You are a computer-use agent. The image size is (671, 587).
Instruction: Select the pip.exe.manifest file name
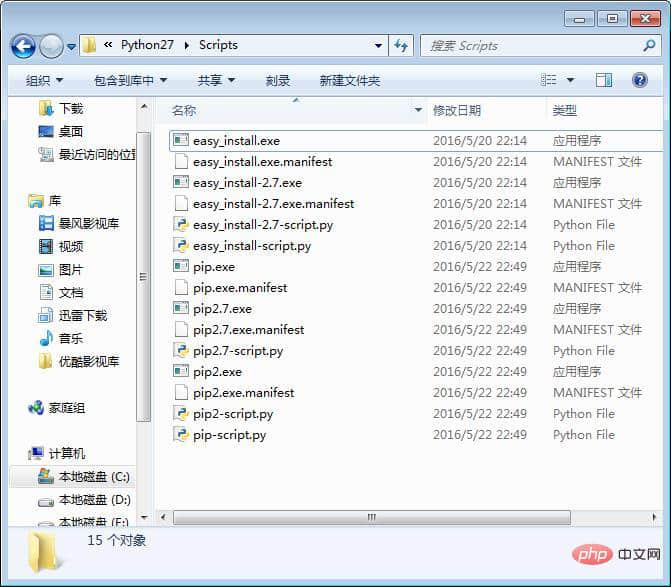(240, 288)
